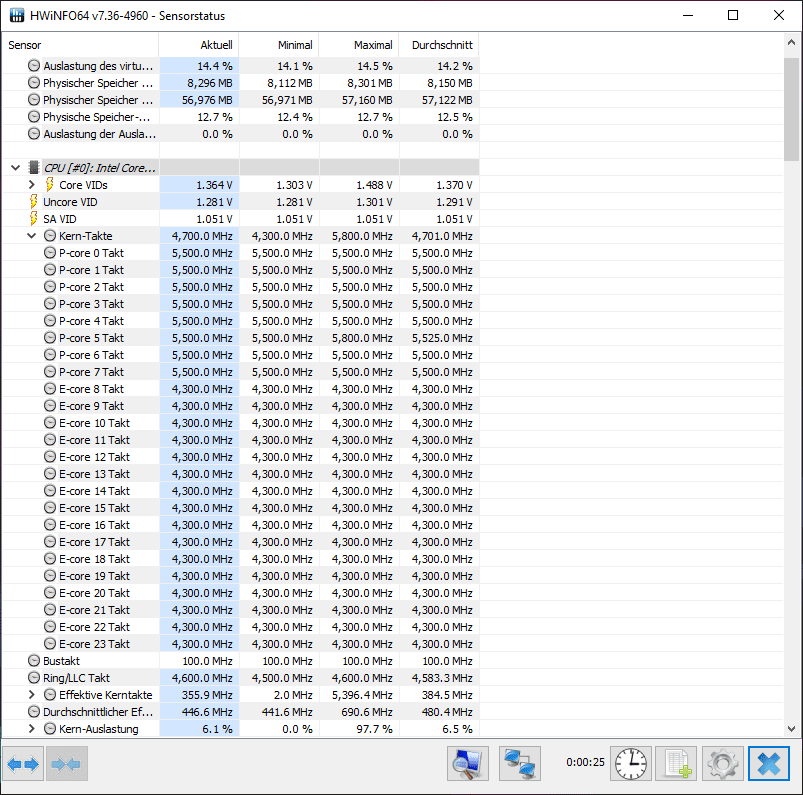Reset the elapsed time clock button
Screen dimensions: 803x795
(631, 764)
